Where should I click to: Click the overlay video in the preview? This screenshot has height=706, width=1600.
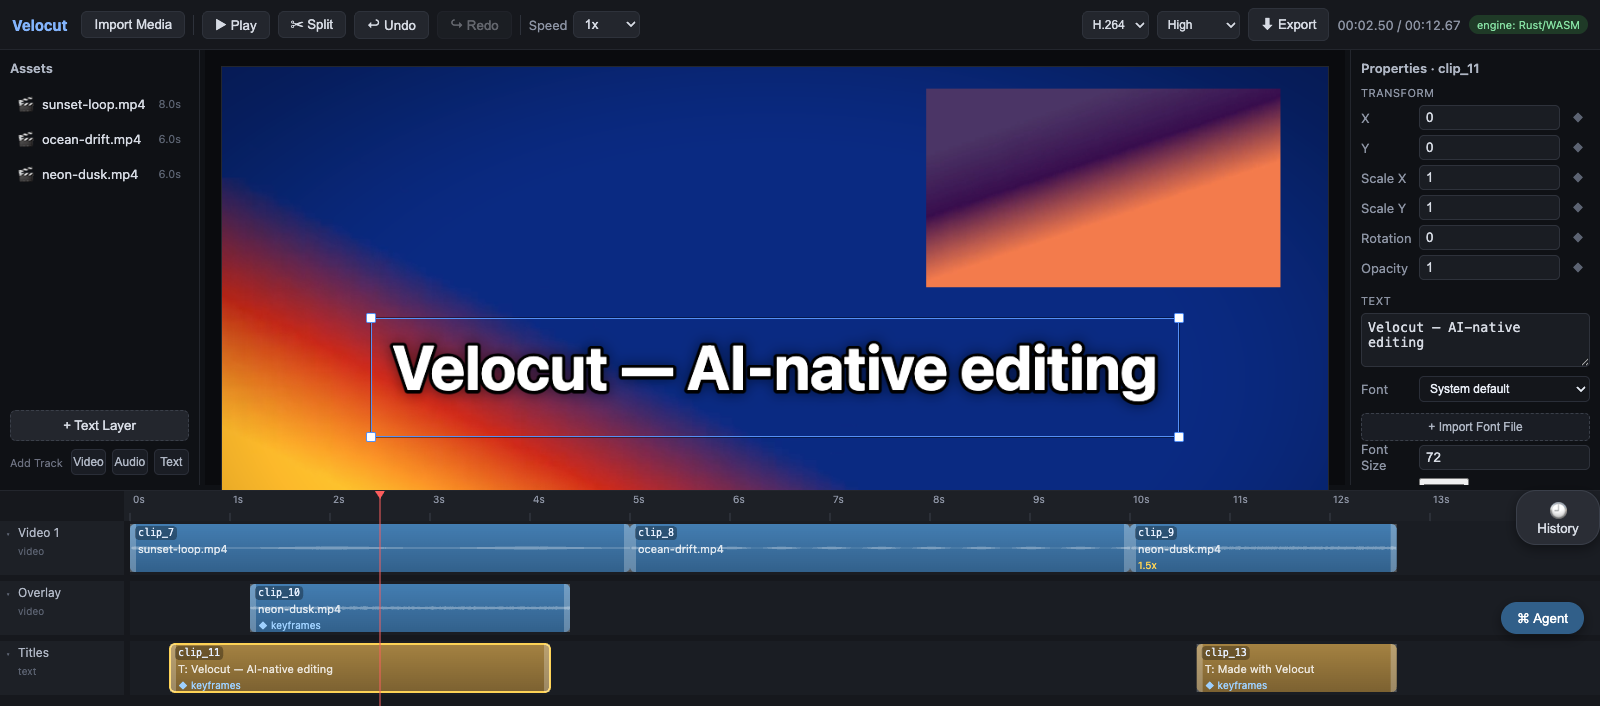[1103, 188]
